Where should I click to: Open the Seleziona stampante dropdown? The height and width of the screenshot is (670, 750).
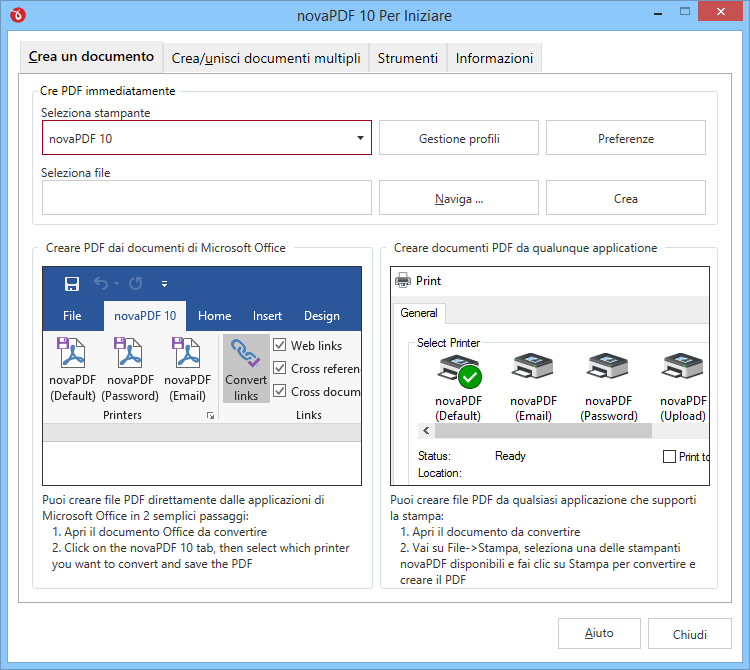click(x=207, y=138)
